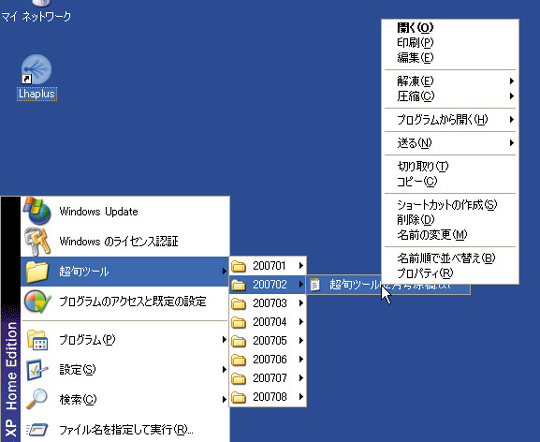Viewport: 540px width, 442px height.
Task: Click the 200701 folder icon
Action: pyautogui.click(x=238, y=266)
